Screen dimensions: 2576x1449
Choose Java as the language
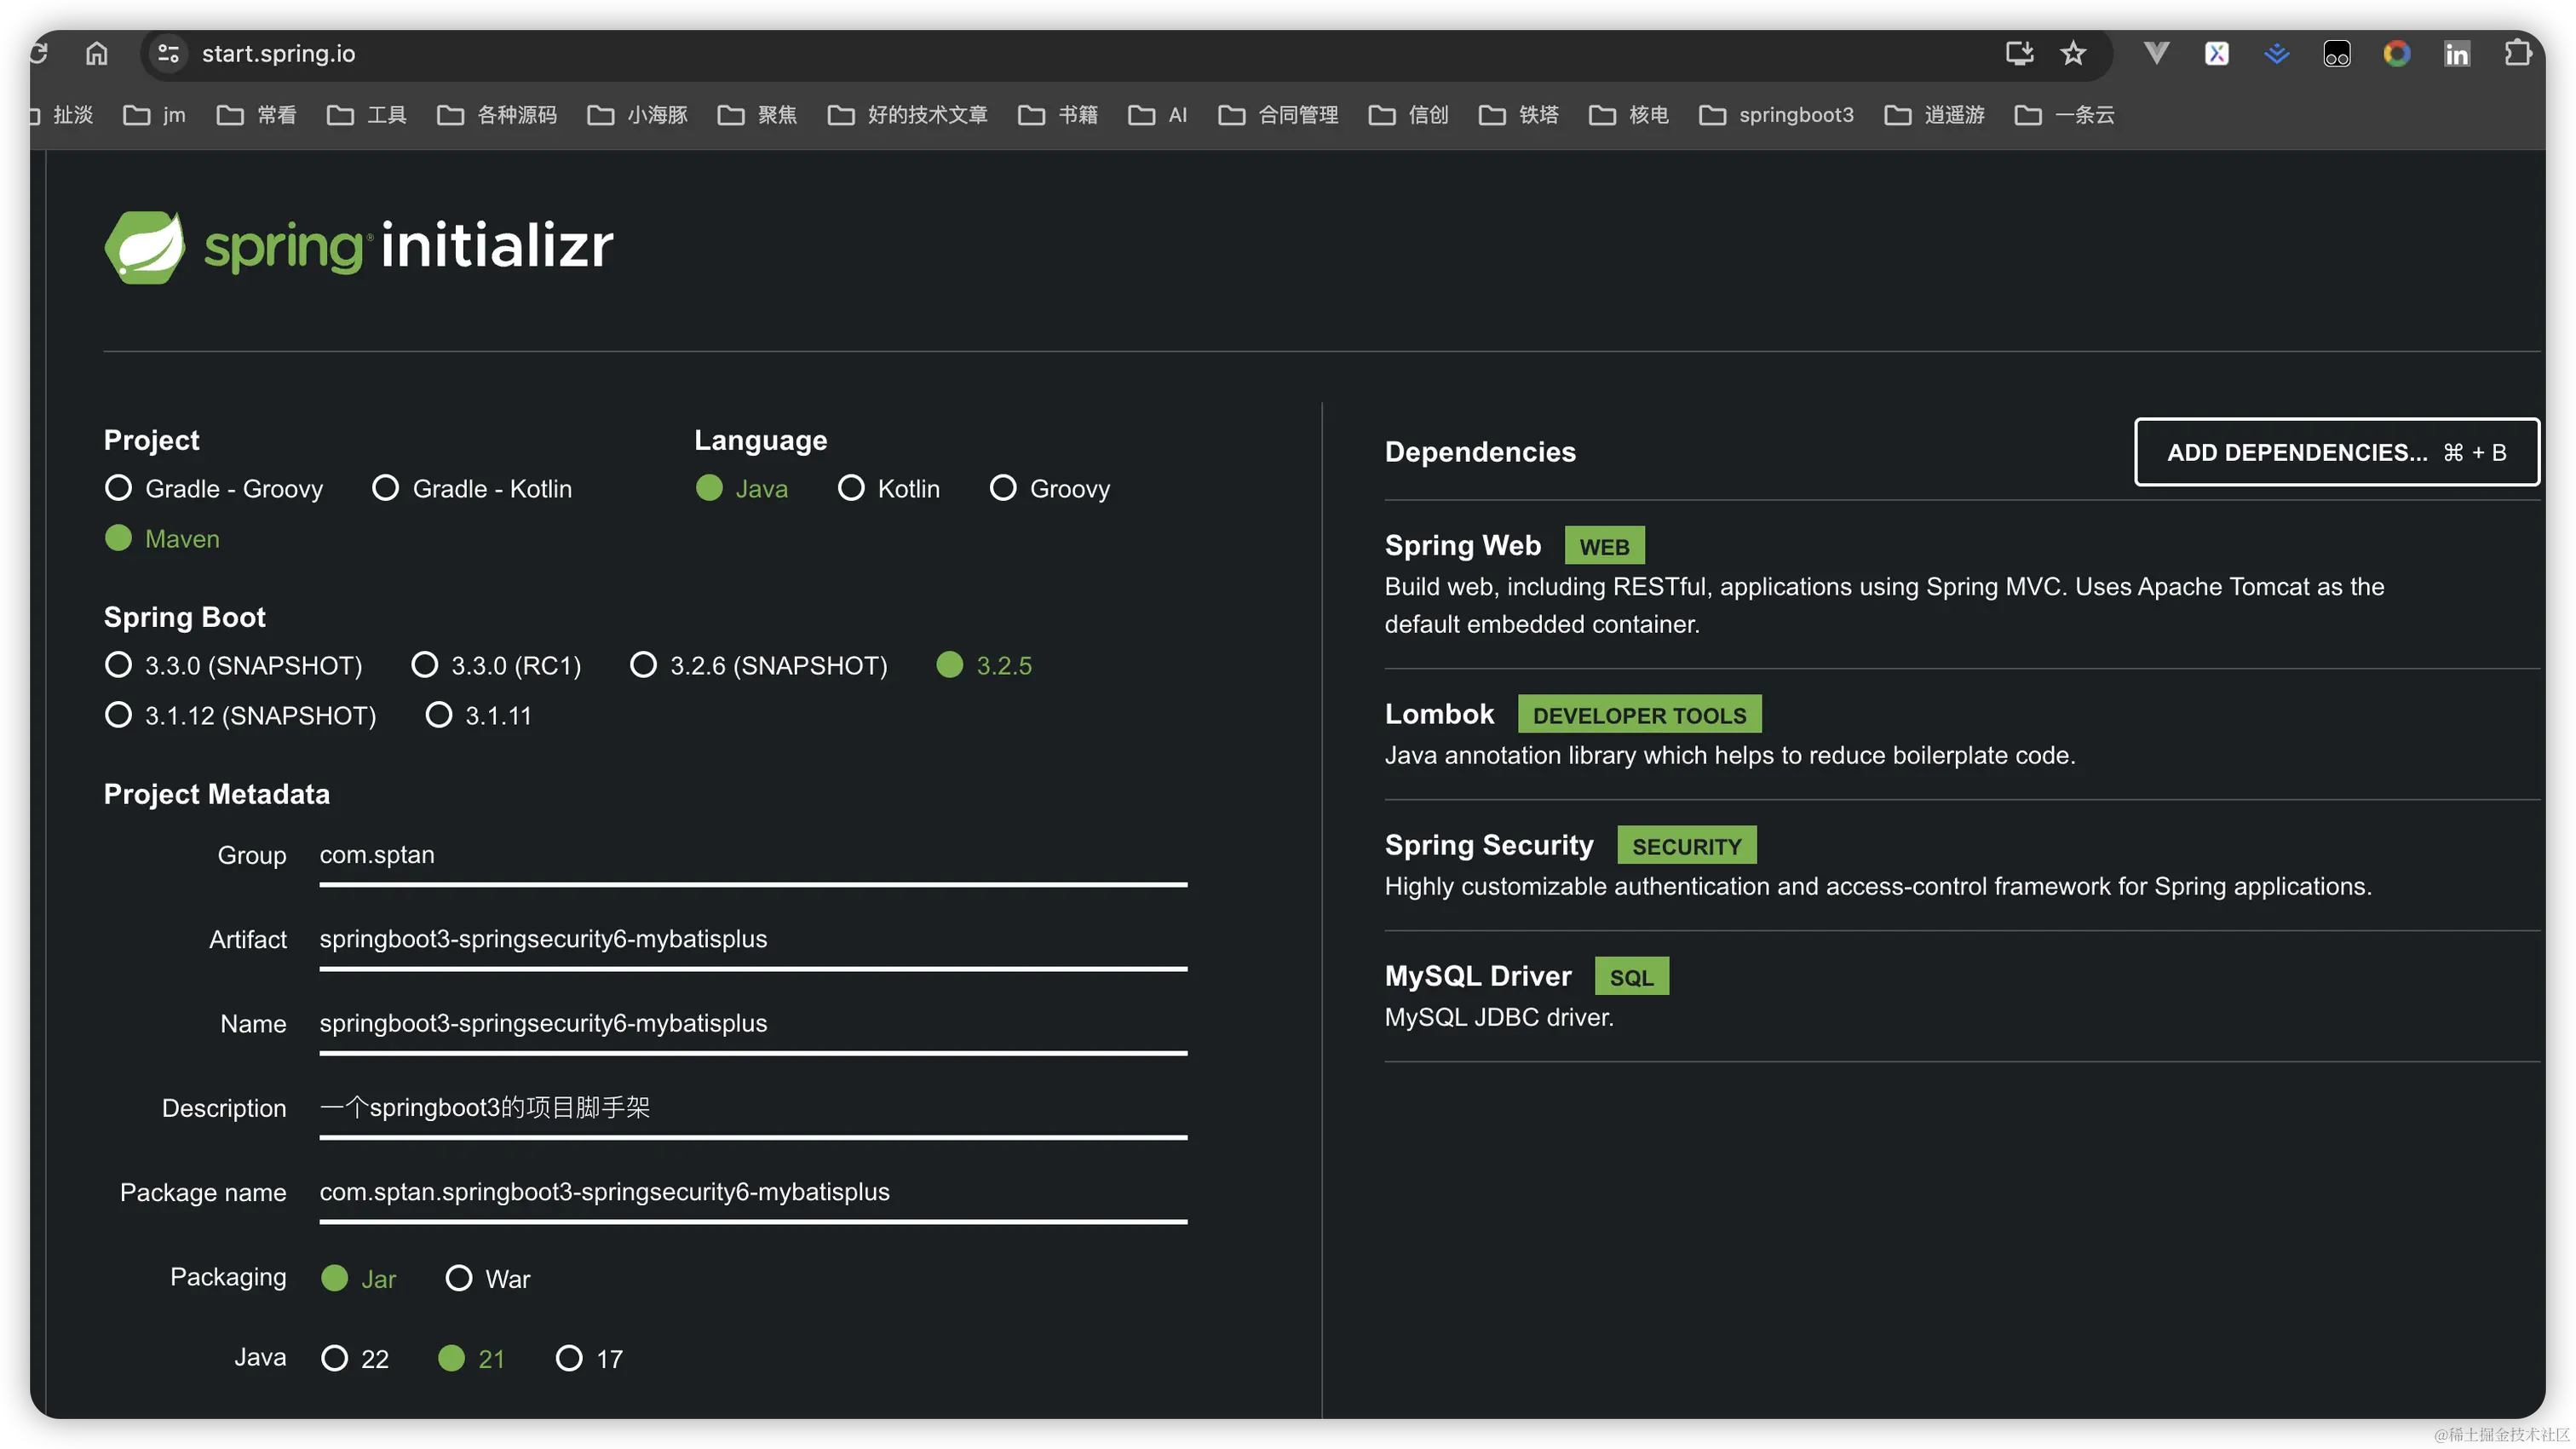[742, 488]
